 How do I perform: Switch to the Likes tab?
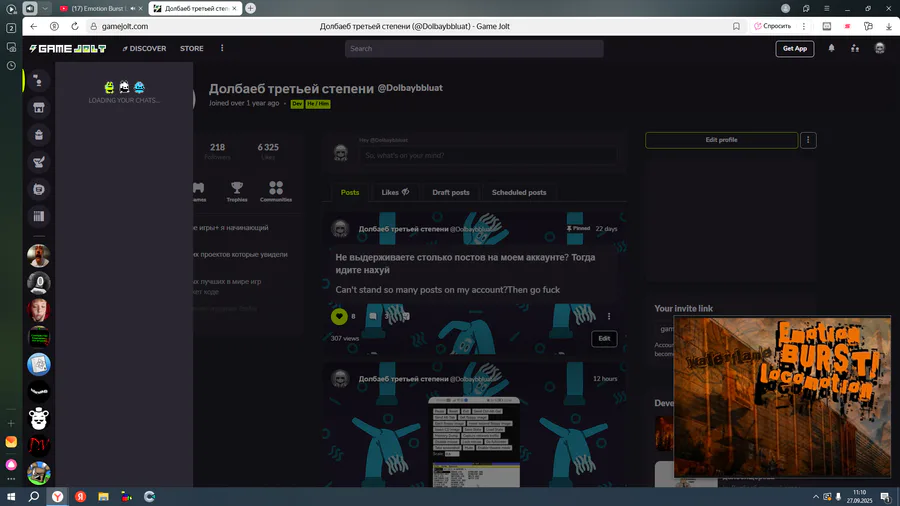395,193
